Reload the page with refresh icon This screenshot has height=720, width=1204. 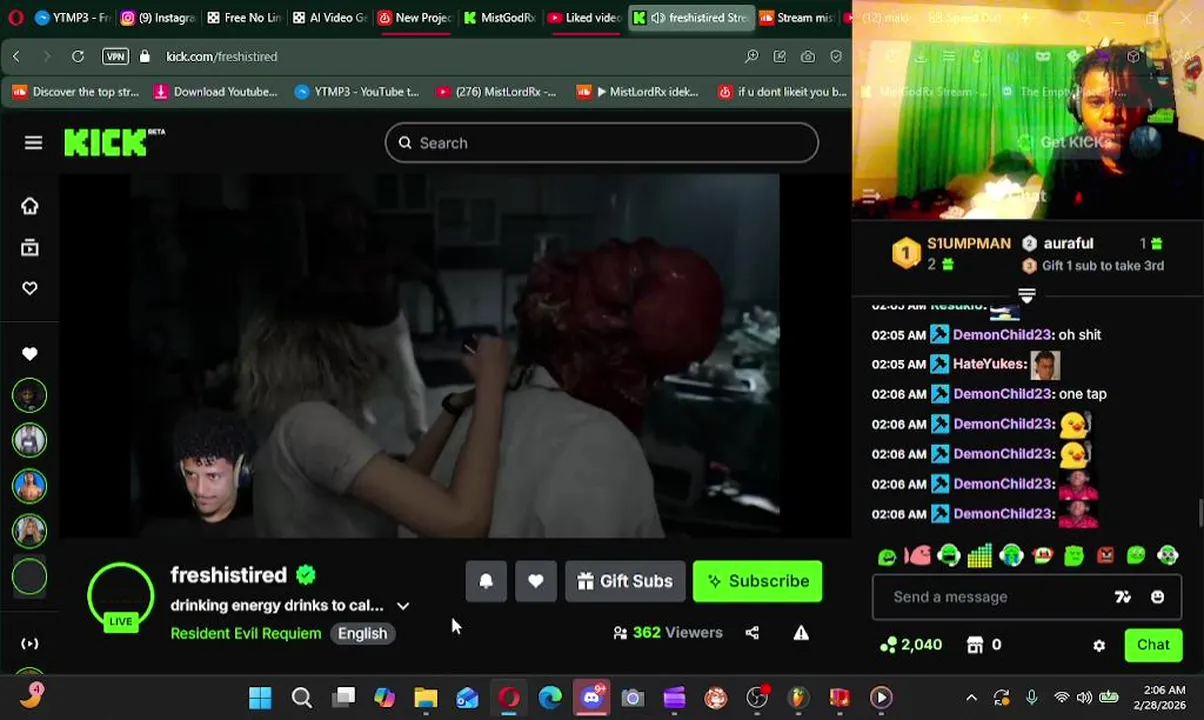point(77,57)
